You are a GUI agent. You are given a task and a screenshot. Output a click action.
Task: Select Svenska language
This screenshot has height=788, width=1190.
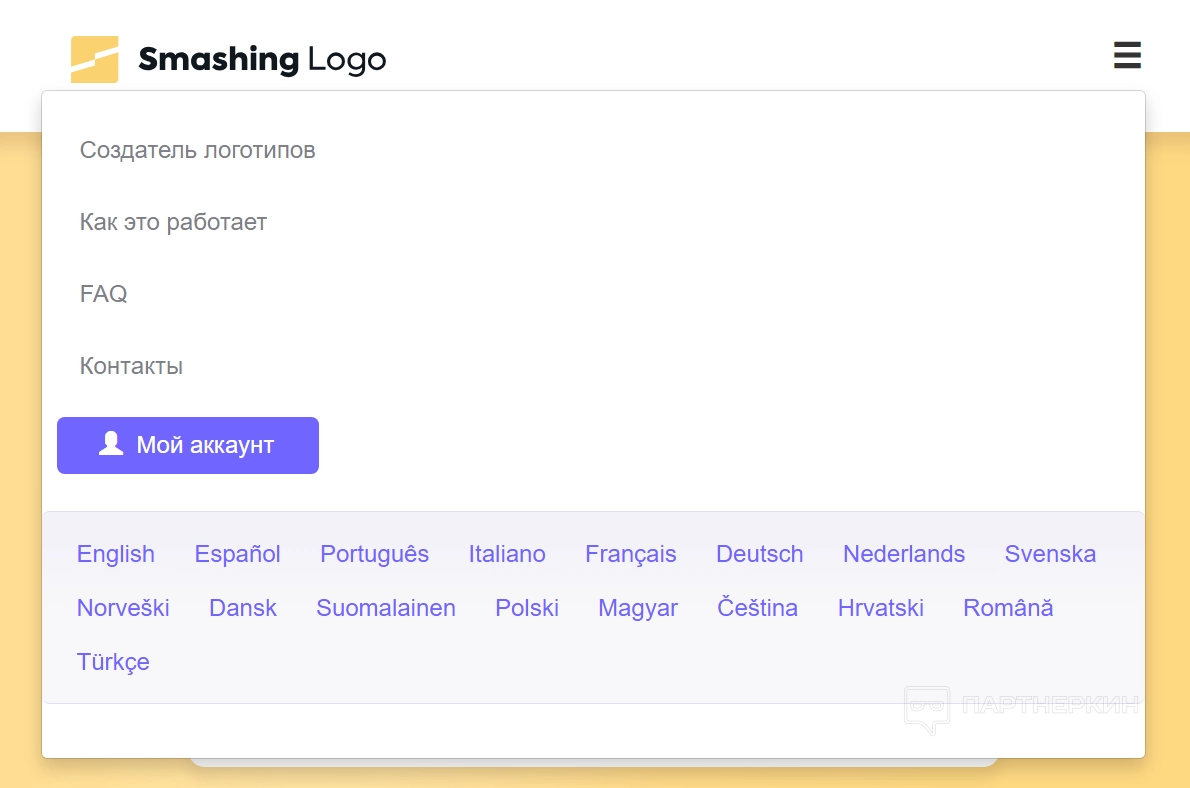coord(1050,554)
